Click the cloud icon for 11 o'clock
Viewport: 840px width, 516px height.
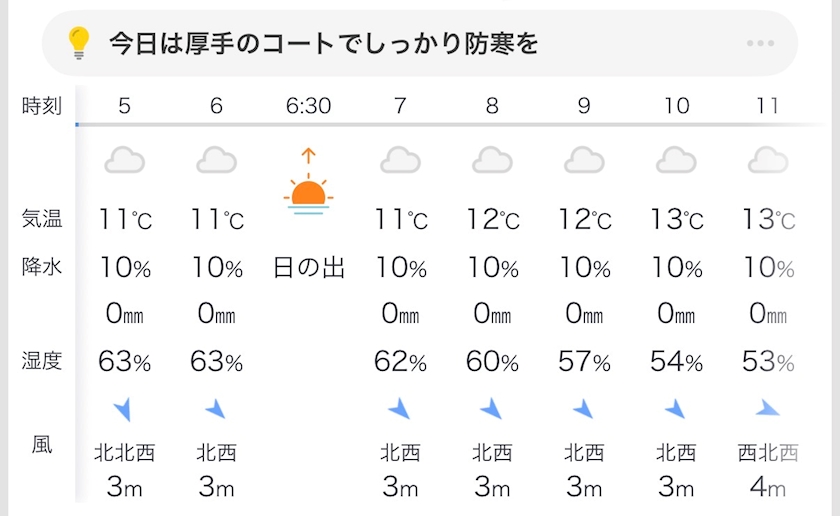tap(768, 160)
